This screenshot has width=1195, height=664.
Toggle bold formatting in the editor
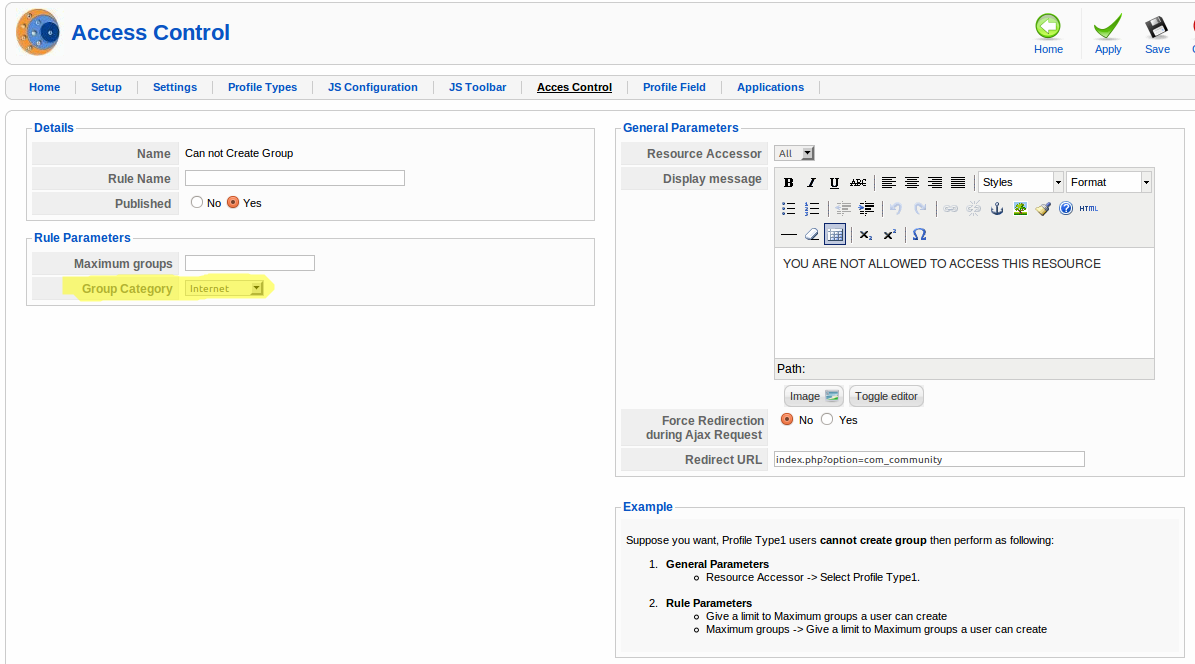[789, 183]
